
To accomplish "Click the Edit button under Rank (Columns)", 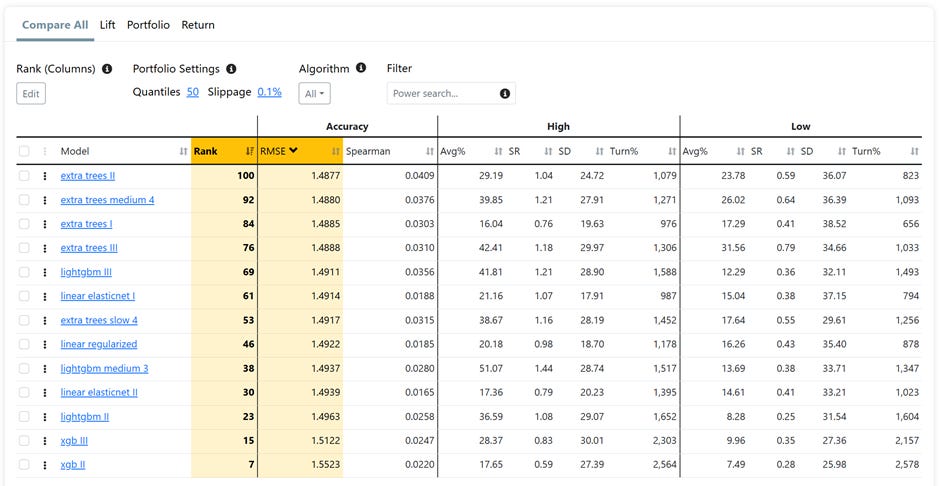I will (x=31, y=94).
